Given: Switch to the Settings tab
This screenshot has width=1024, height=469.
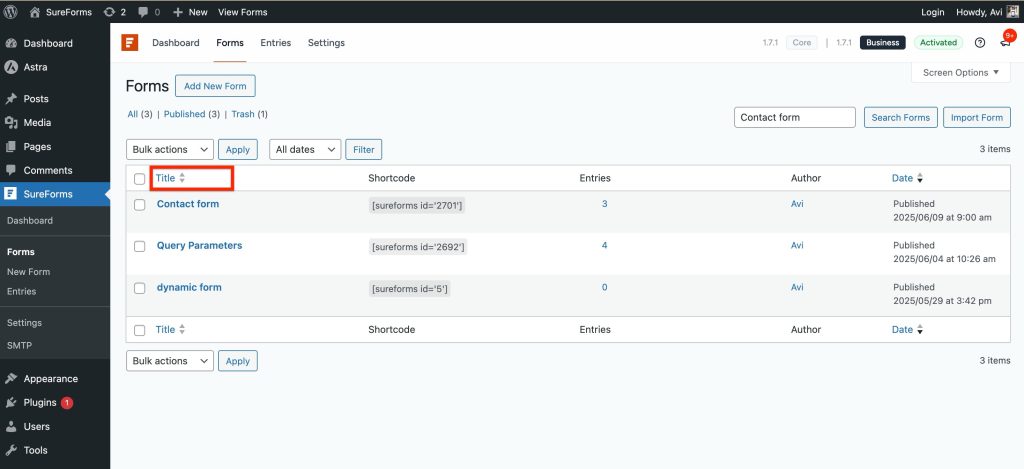Looking at the screenshot, I should click(326, 43).
